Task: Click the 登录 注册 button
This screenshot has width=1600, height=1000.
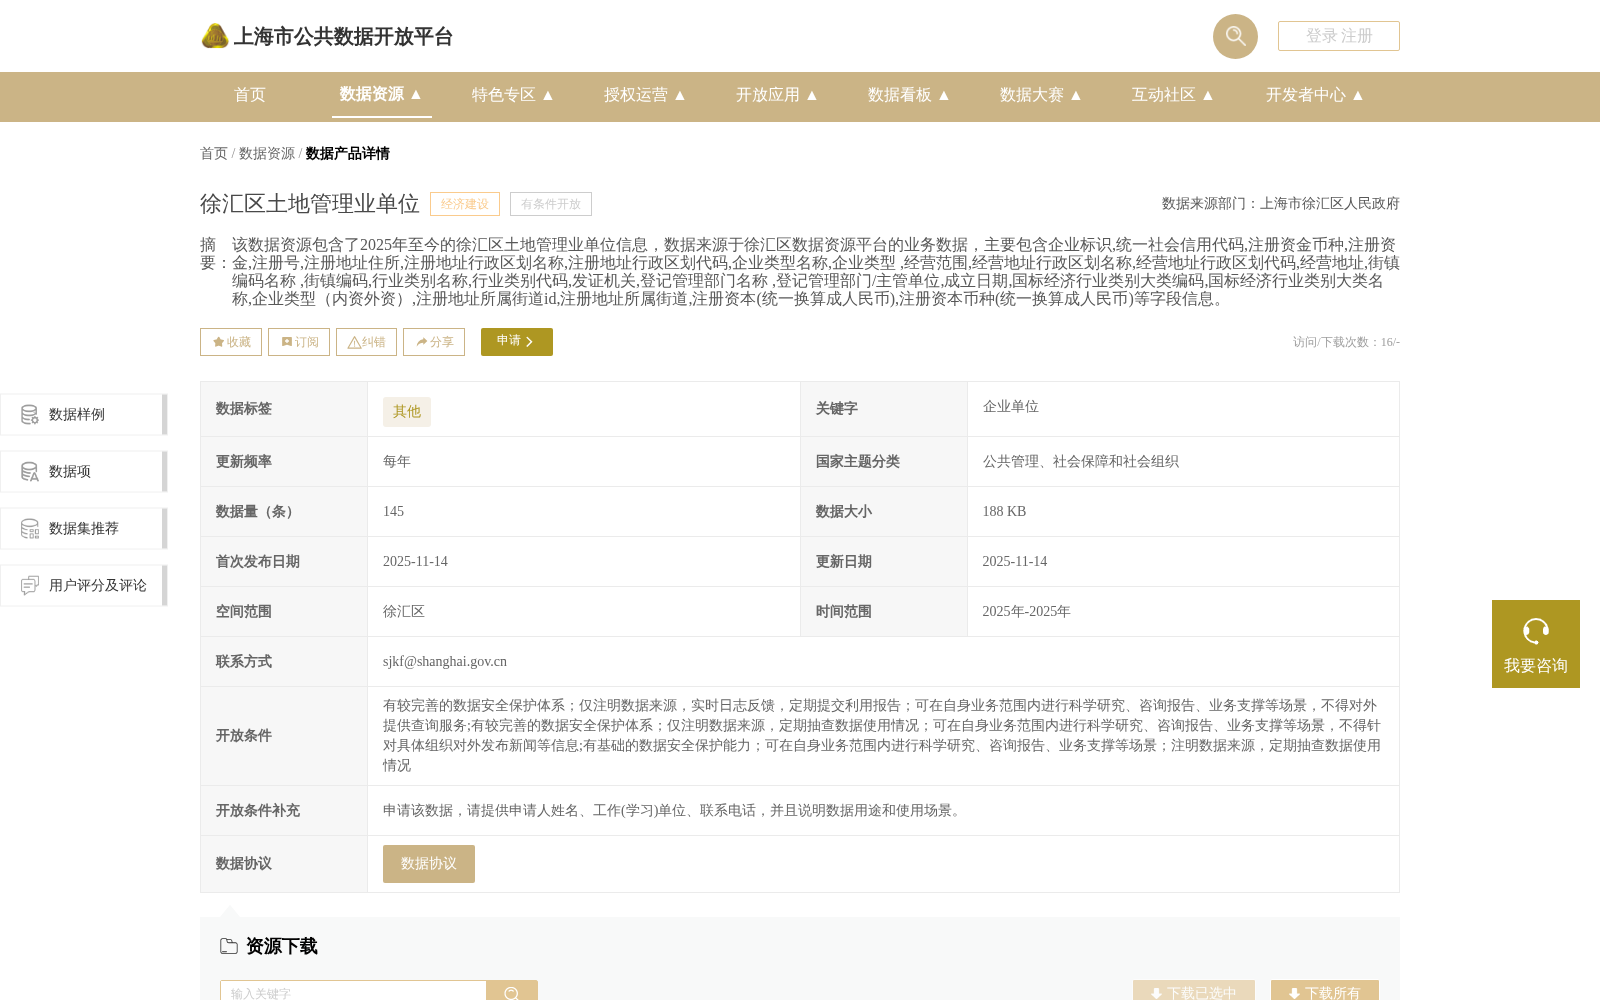Action: 1339,36
